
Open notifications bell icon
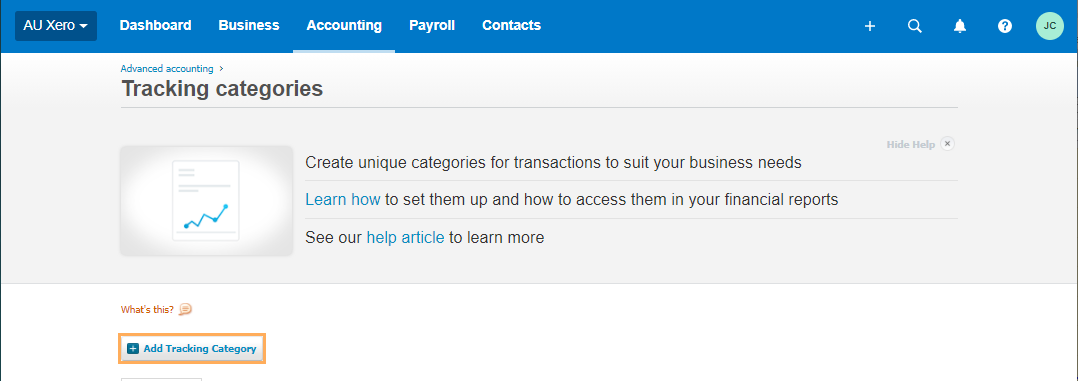tap(960, 26)
